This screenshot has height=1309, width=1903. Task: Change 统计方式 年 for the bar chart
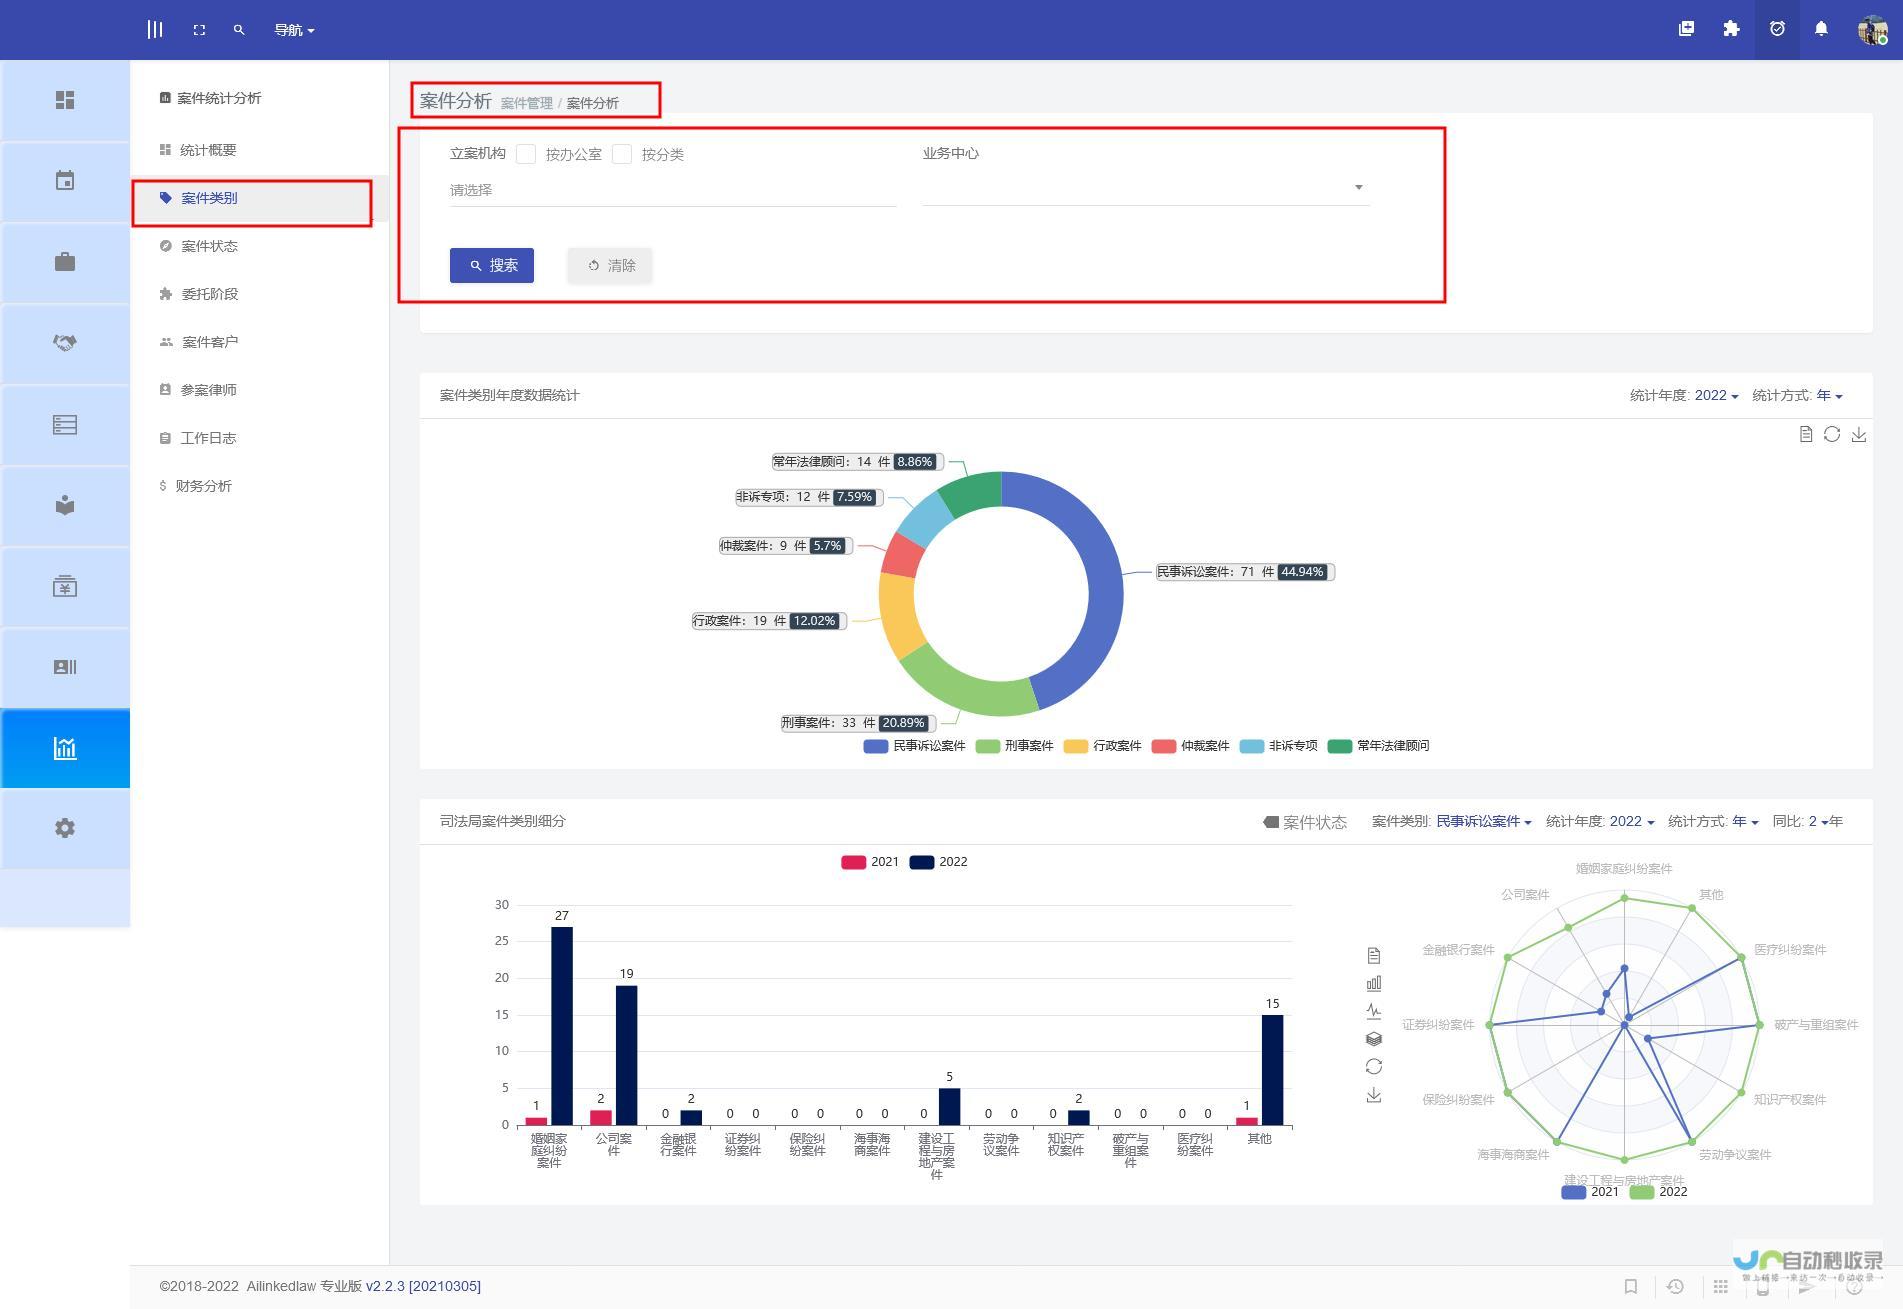coord(1745,821)
